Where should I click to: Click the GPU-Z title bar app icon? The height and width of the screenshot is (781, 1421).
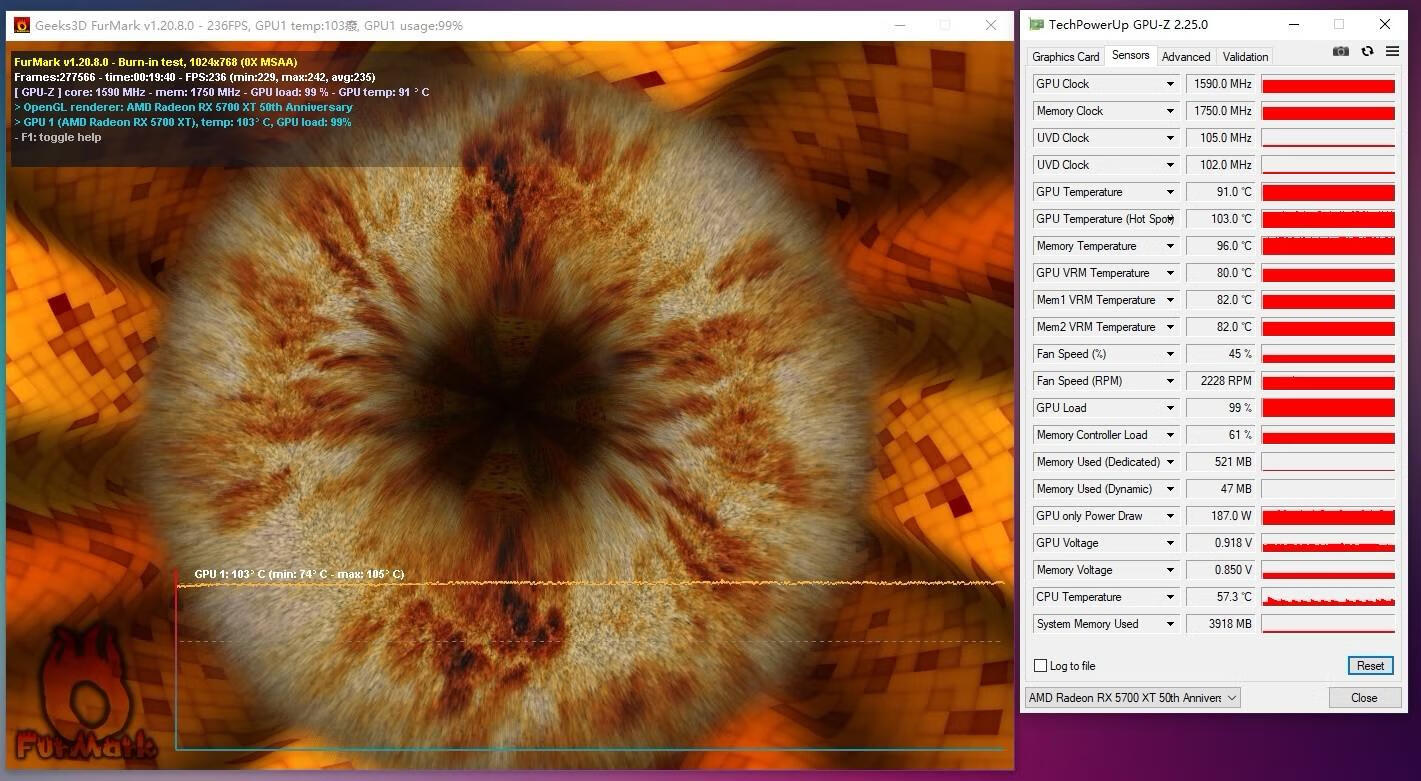[x=1036, y=24]
